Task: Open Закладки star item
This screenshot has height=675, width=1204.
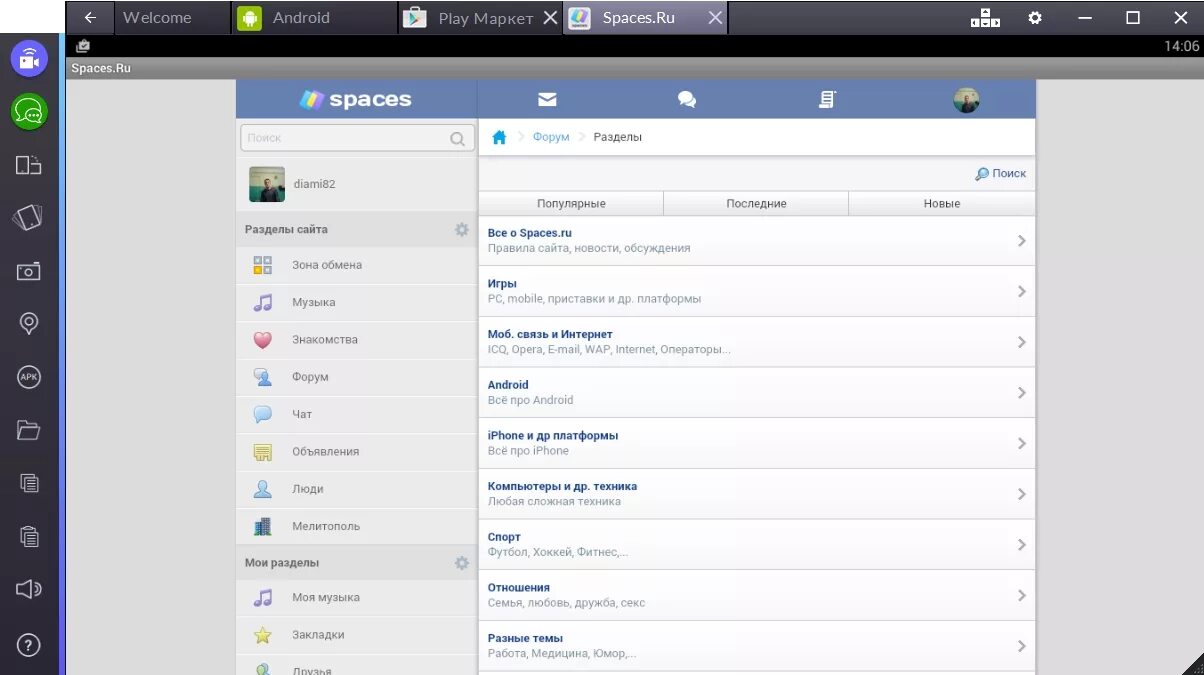Action: (x=356, y=635)
